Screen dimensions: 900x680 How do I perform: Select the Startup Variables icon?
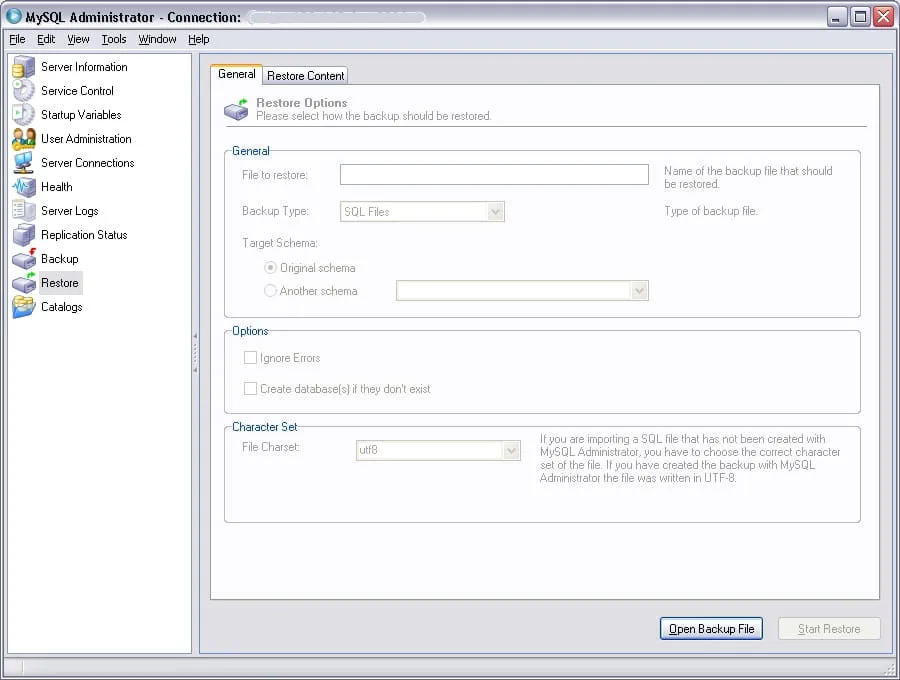[23, 115]
